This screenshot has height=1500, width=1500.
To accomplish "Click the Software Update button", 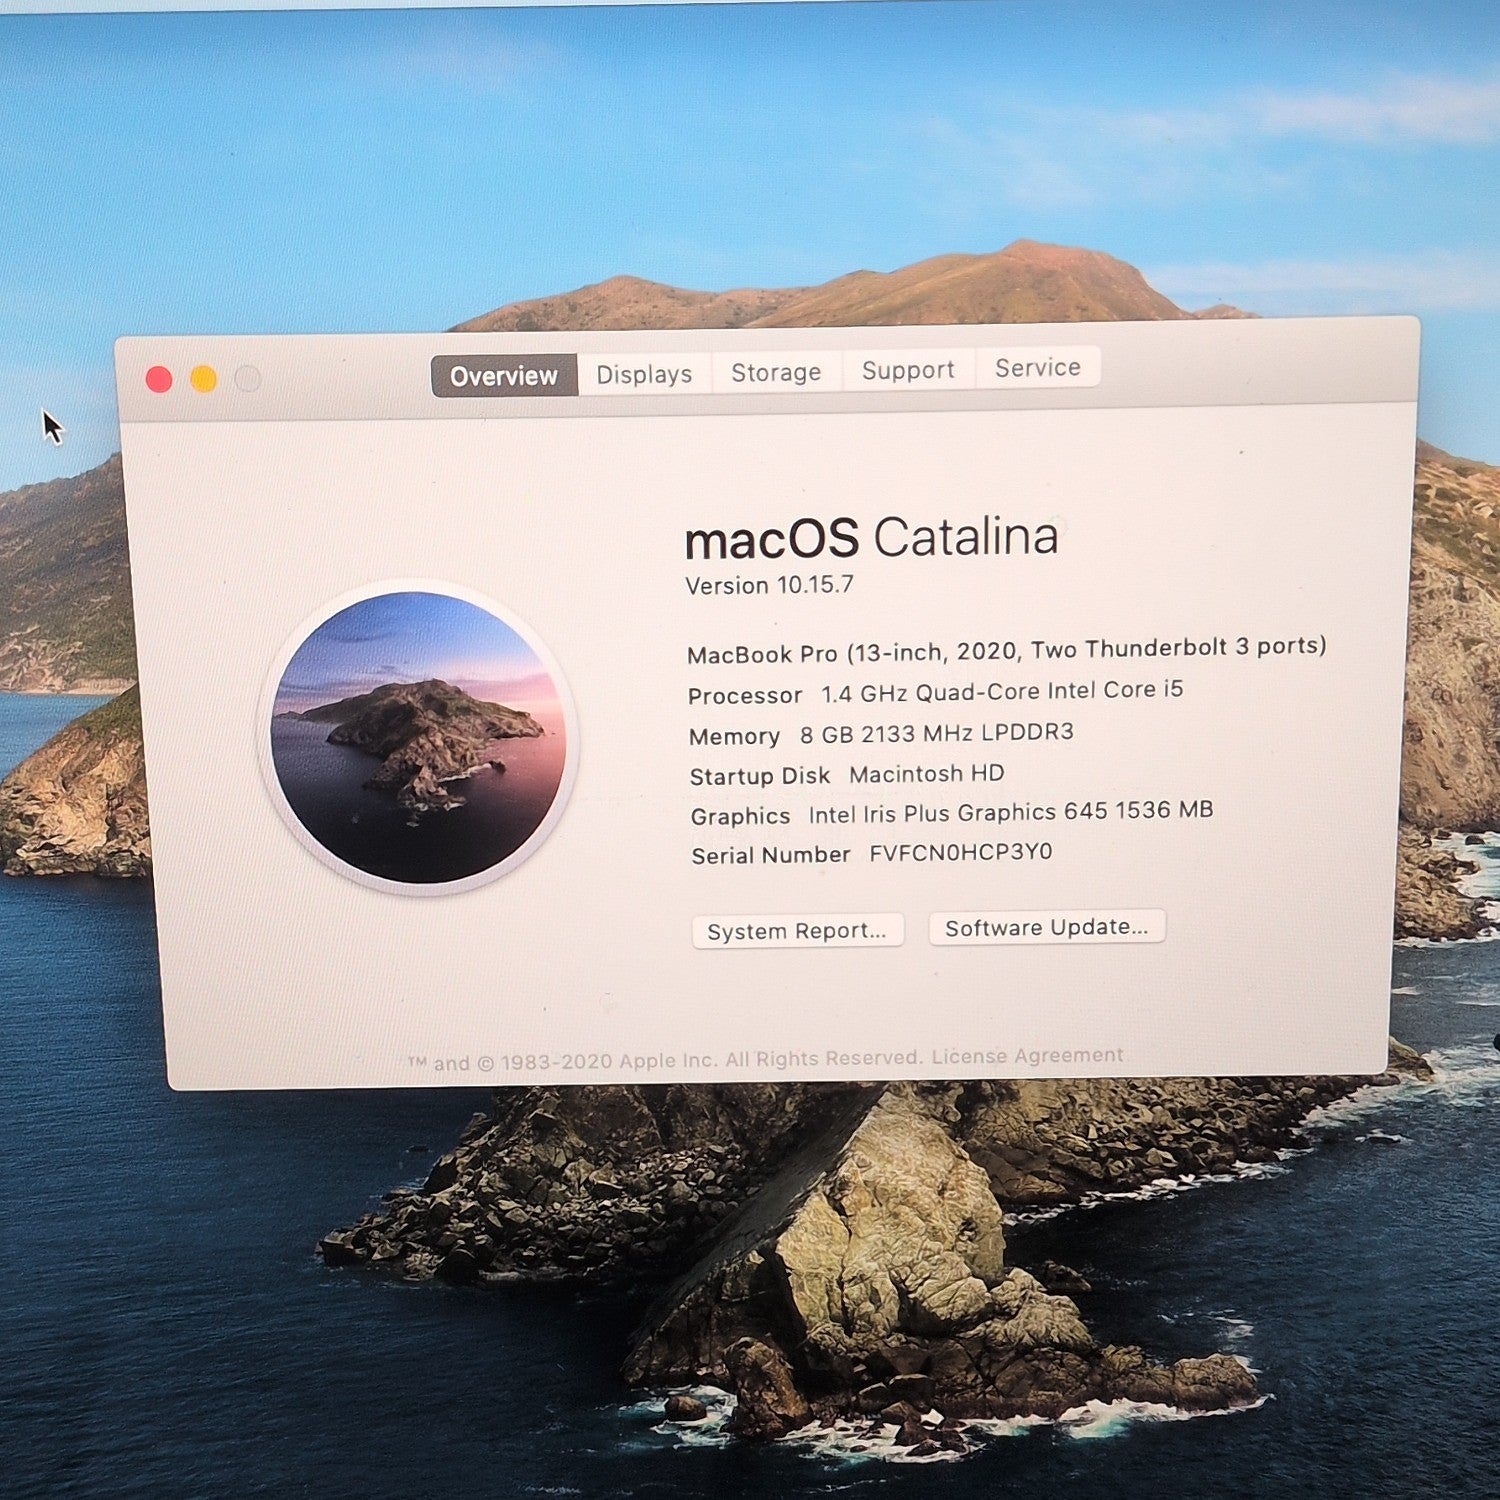I will (1047, 927).
